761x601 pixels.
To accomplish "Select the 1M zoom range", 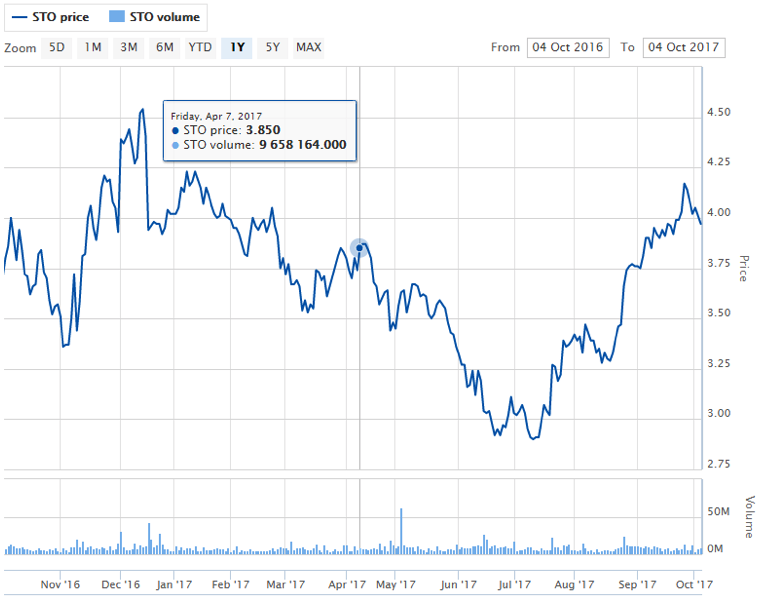I will [93, 47].
